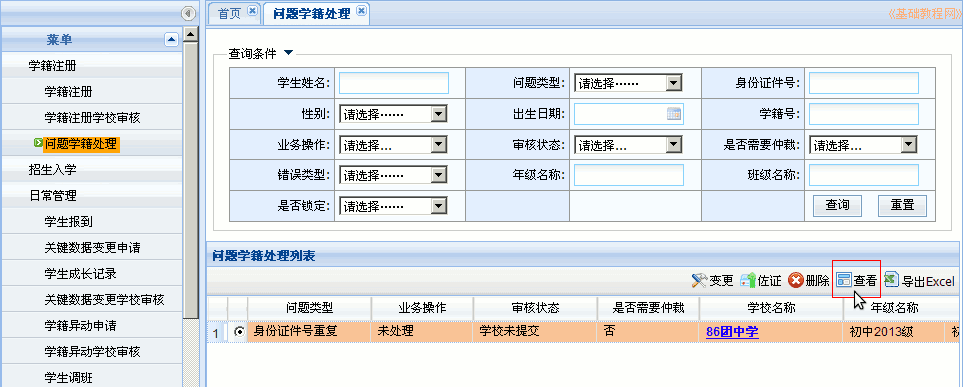Image resolution: width=963 pixels, height=387 pixels.
Task: Click the 查询 button
Action: coord(837,205)
